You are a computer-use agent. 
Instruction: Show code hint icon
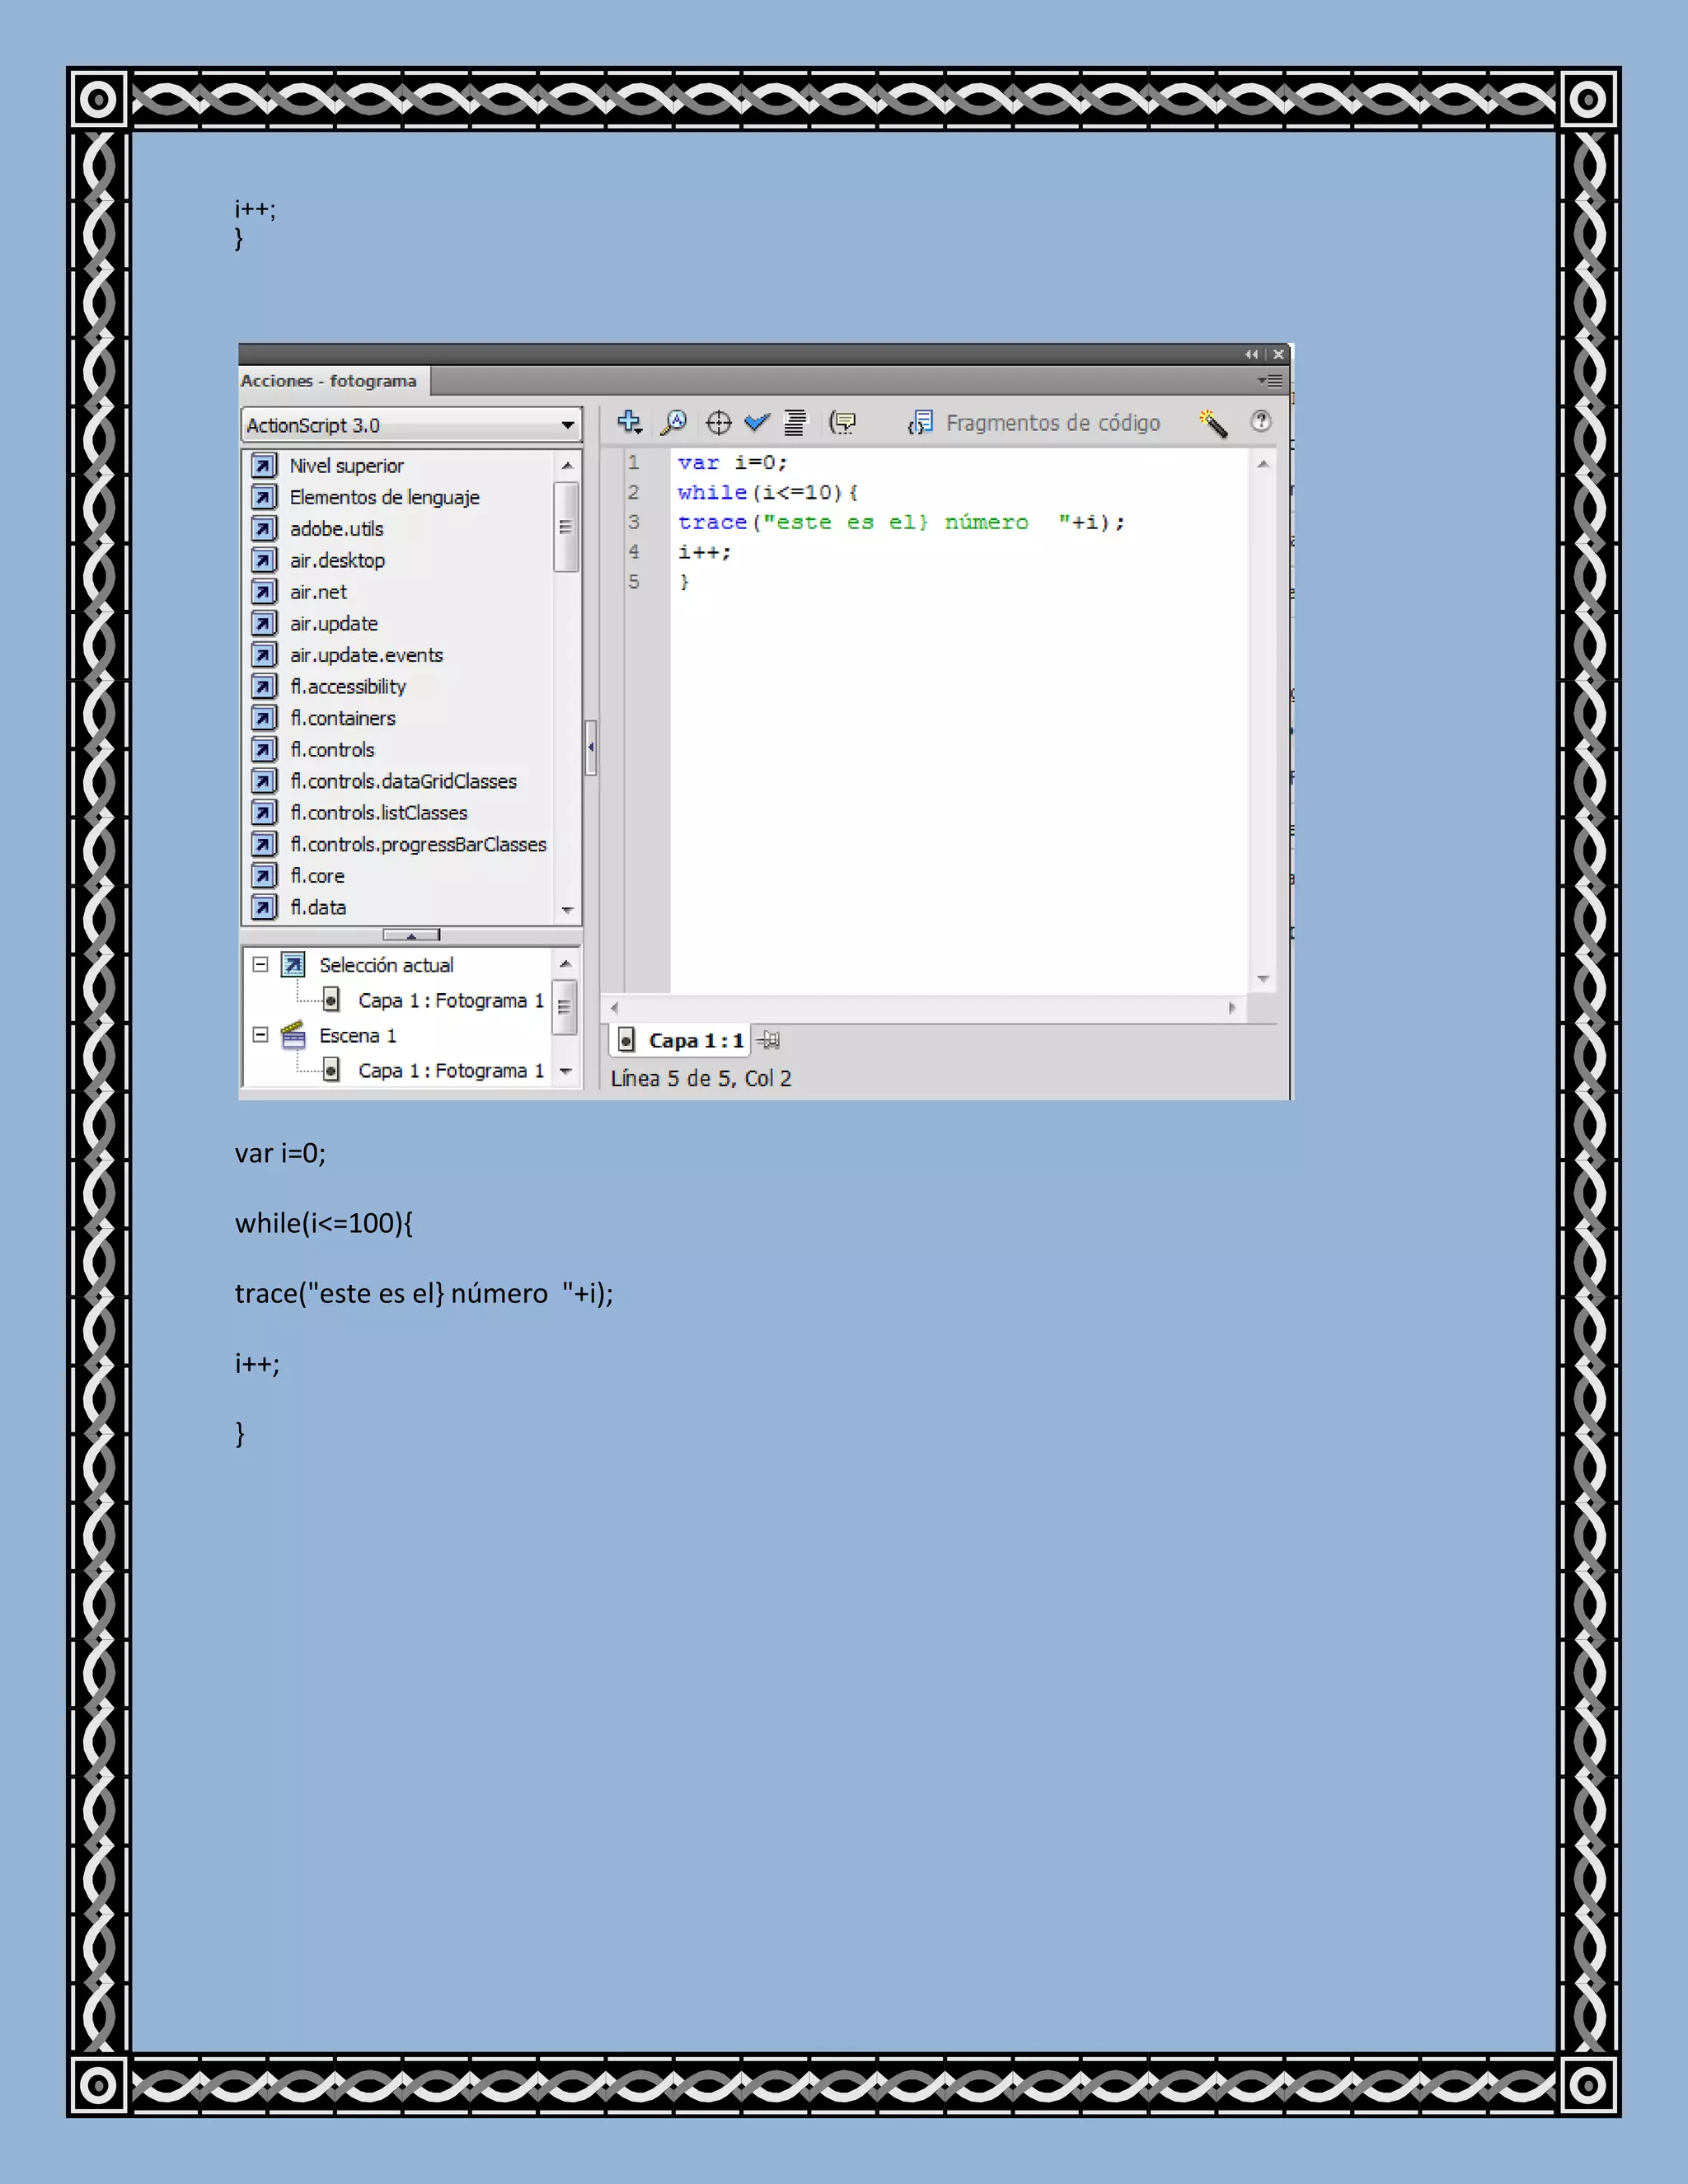coord(843,423)
